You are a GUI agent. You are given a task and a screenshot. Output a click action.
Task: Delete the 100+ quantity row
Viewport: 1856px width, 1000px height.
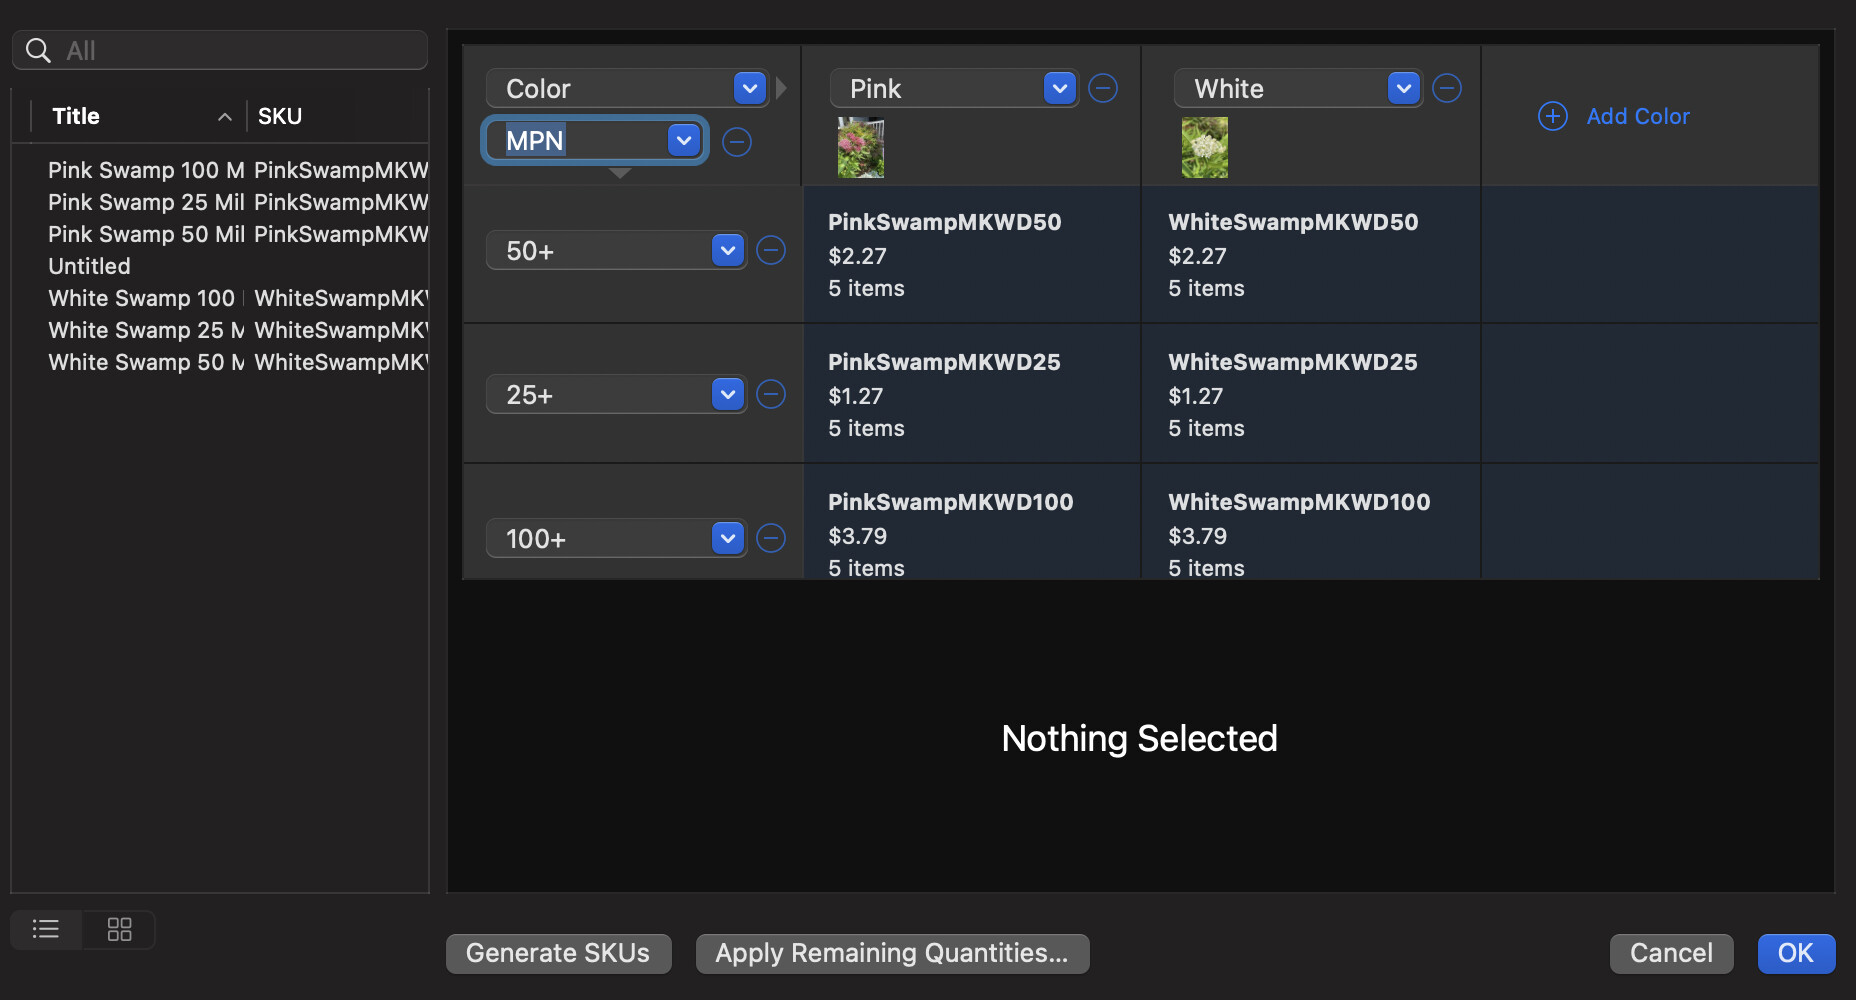pos(771,538)
